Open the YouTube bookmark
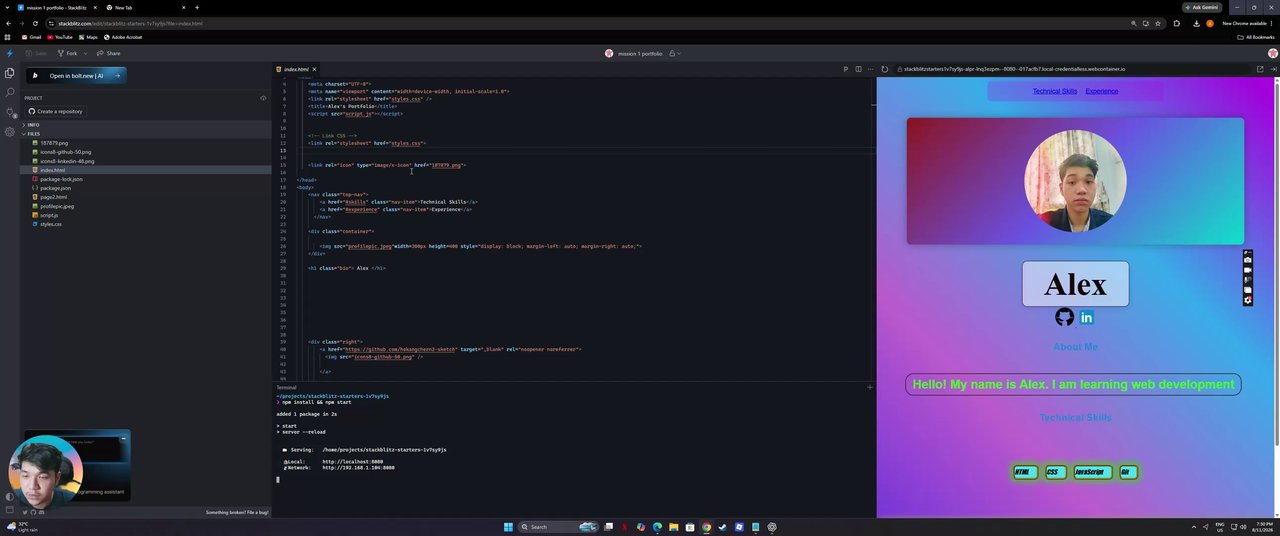The height and width of the screenshot is (536, 1280). point(59,37)
